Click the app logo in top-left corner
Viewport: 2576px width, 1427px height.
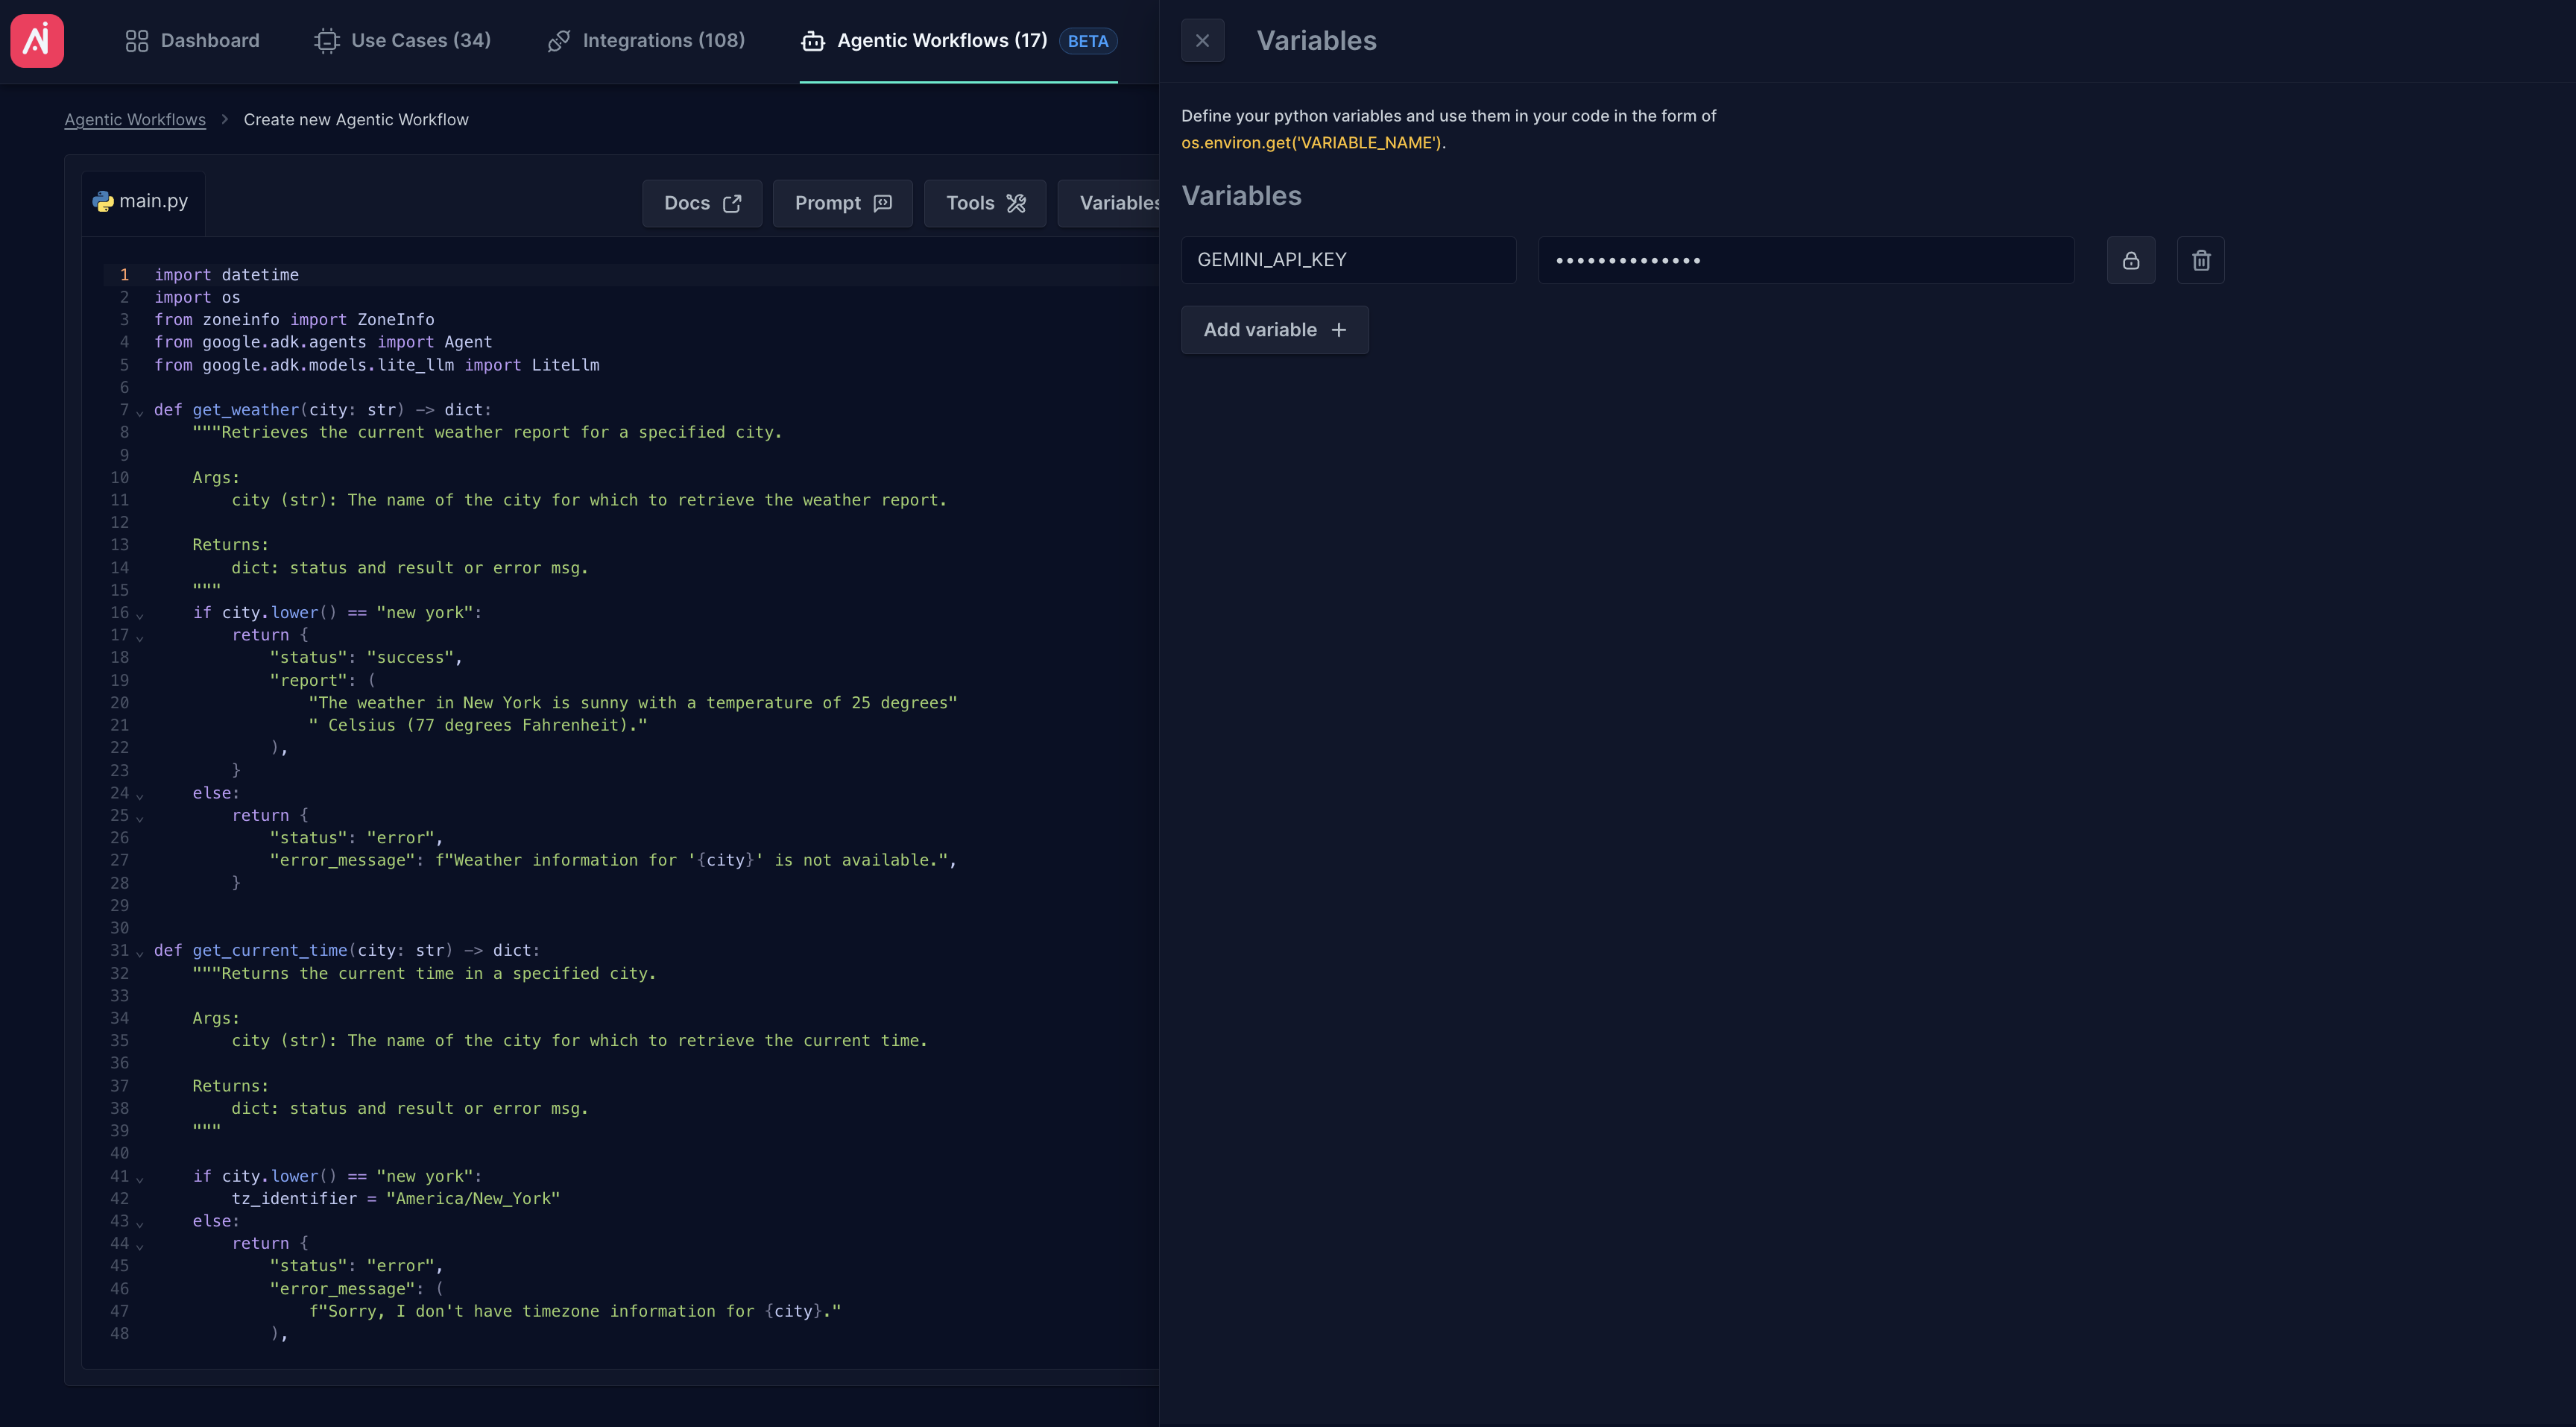click(37, 40)
